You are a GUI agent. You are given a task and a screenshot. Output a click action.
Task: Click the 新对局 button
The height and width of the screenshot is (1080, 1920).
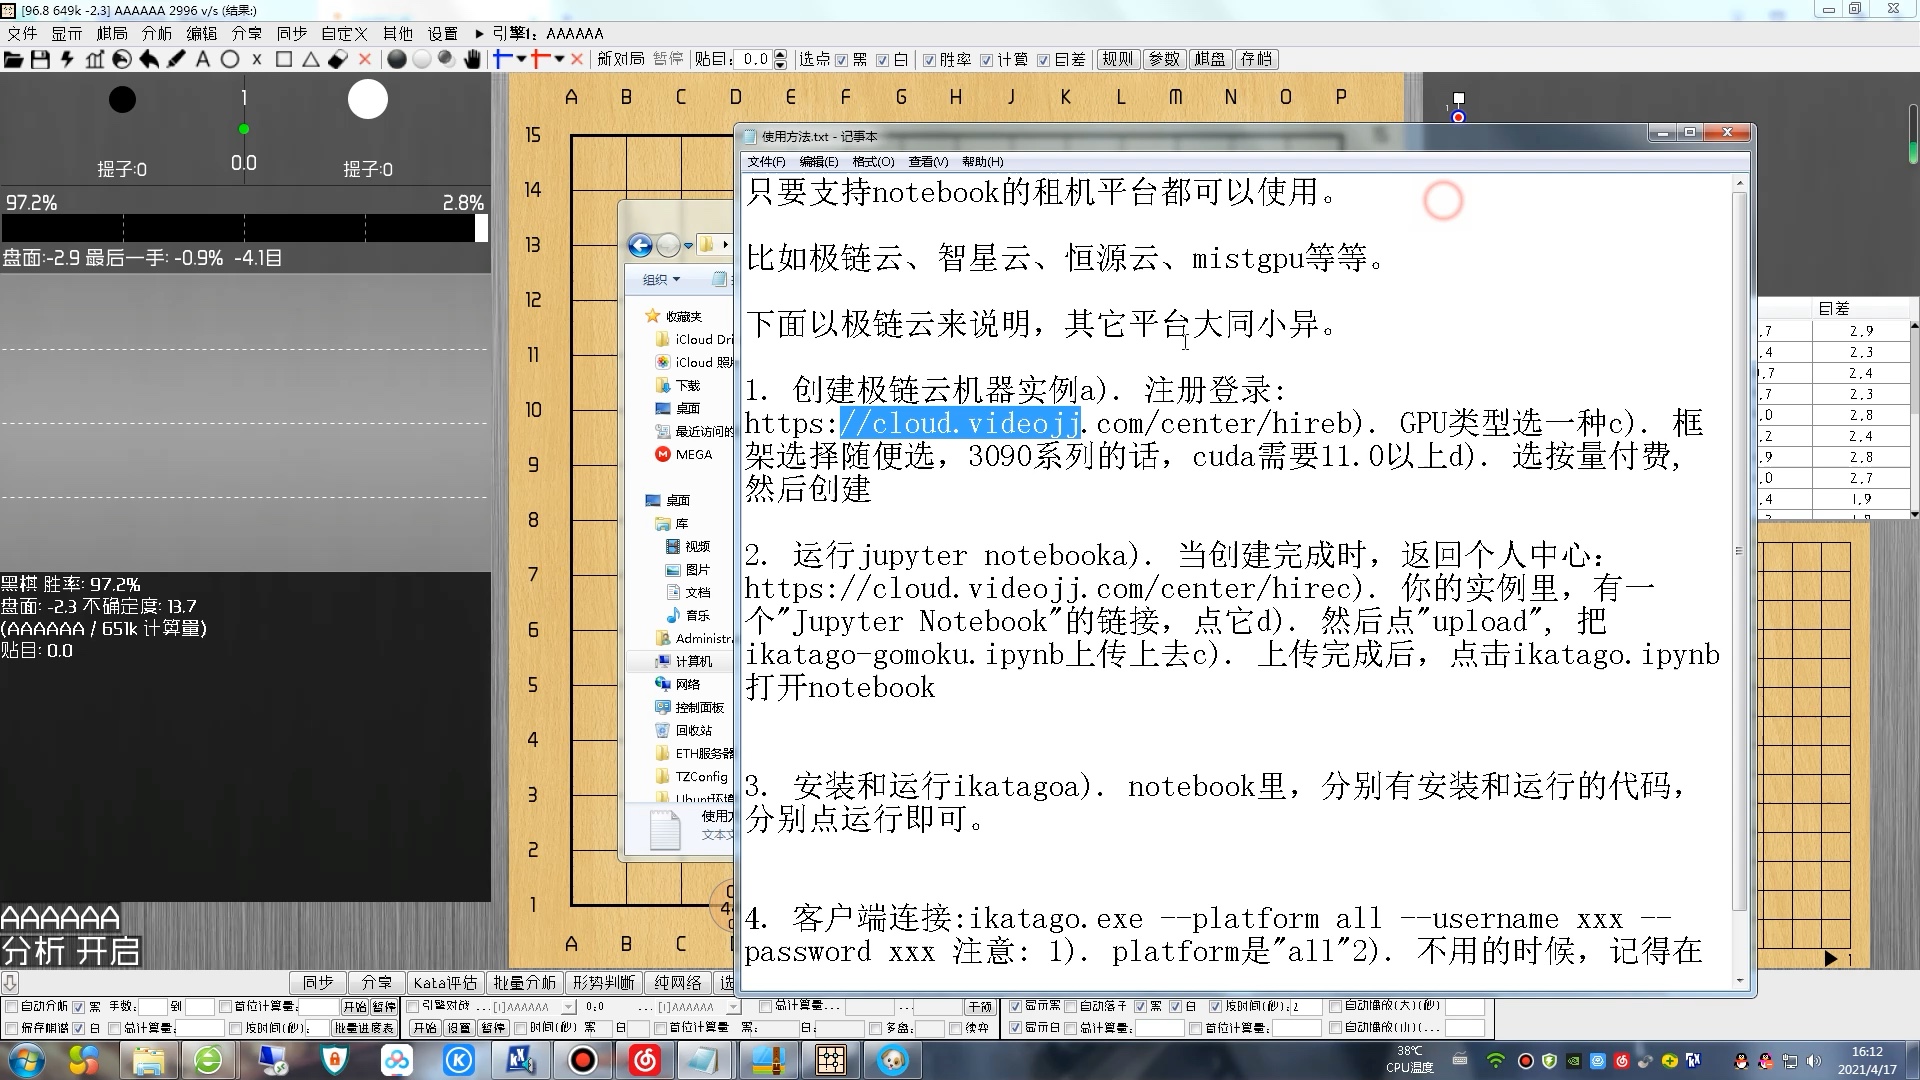pos(621,60)
